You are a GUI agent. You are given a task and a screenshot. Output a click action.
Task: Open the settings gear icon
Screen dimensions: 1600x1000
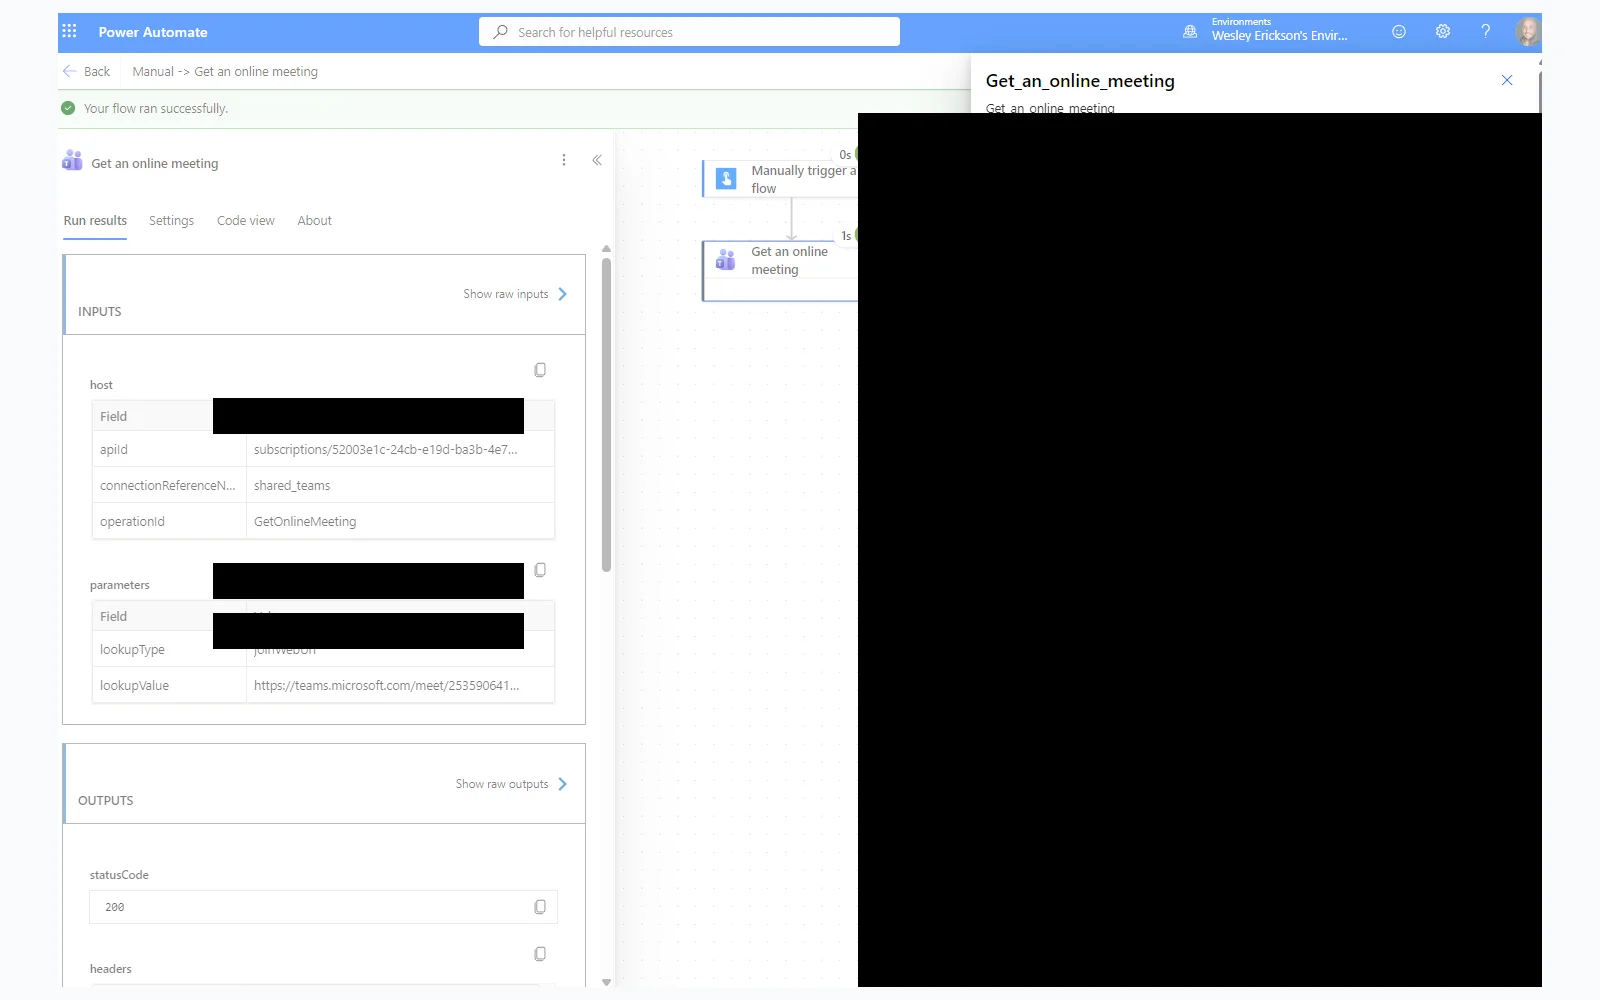click(x=1443, y=32)
